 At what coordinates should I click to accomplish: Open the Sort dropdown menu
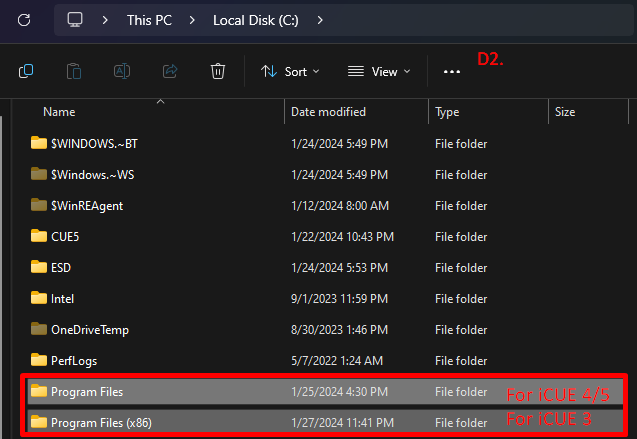tap(290, 71)
